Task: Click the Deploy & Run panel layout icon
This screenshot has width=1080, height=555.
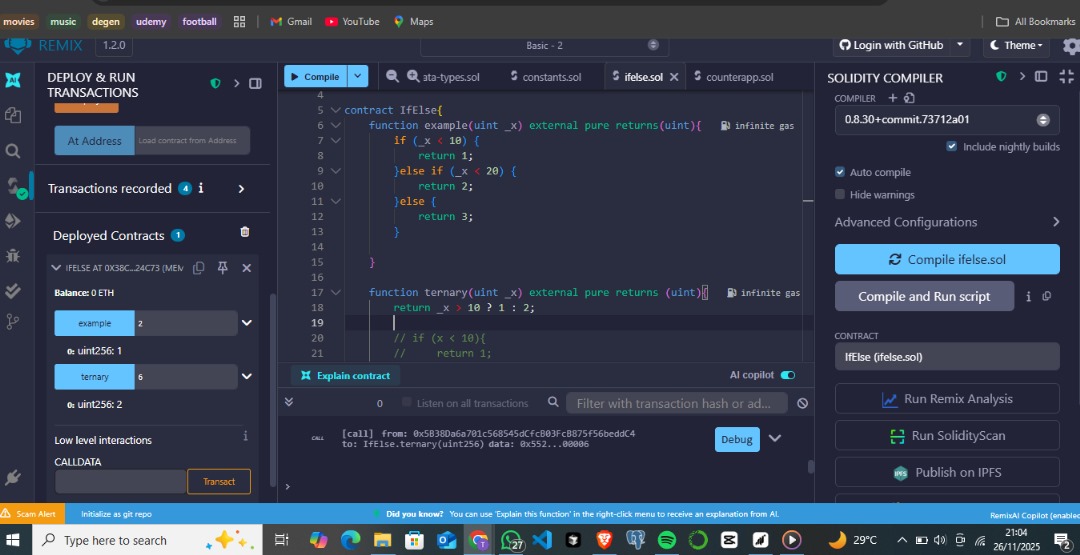Action: pyautogui.click(x=256, y=83)
